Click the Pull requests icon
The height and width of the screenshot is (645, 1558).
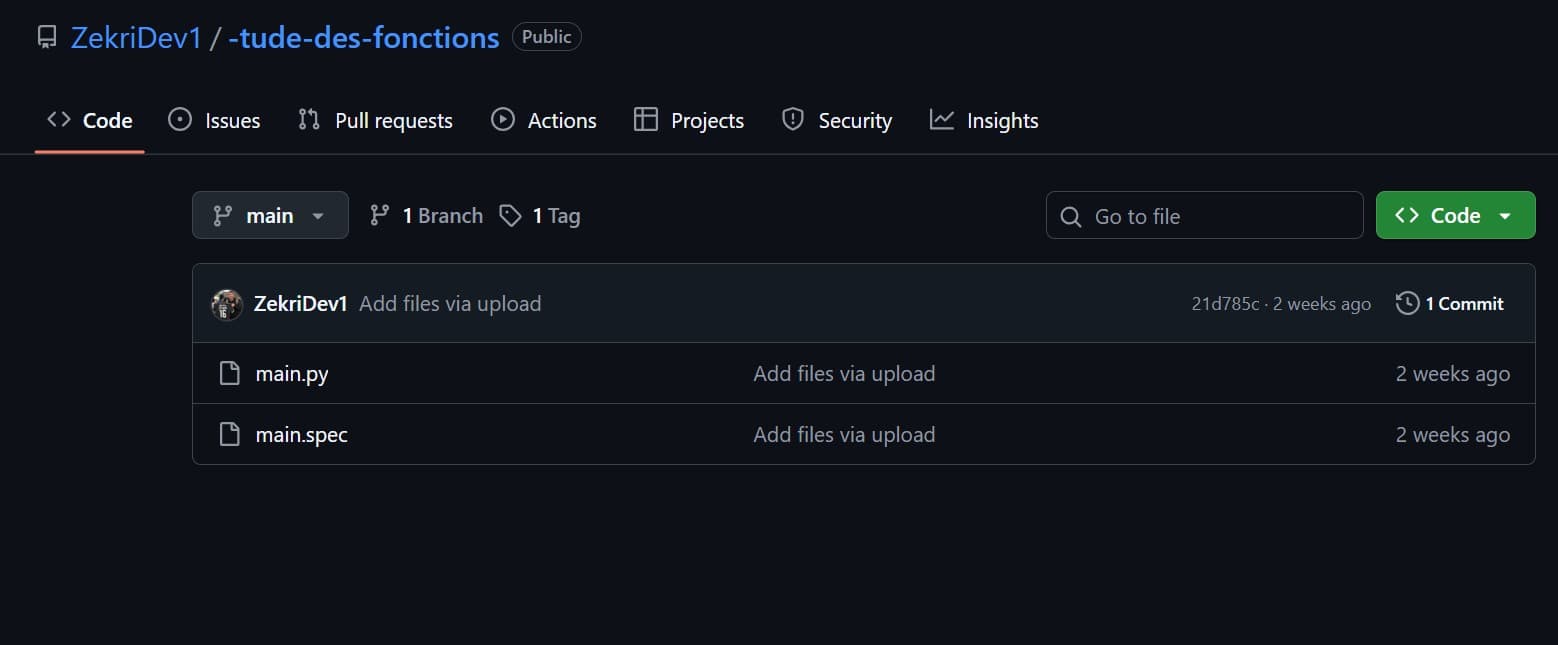click(309, 119)
